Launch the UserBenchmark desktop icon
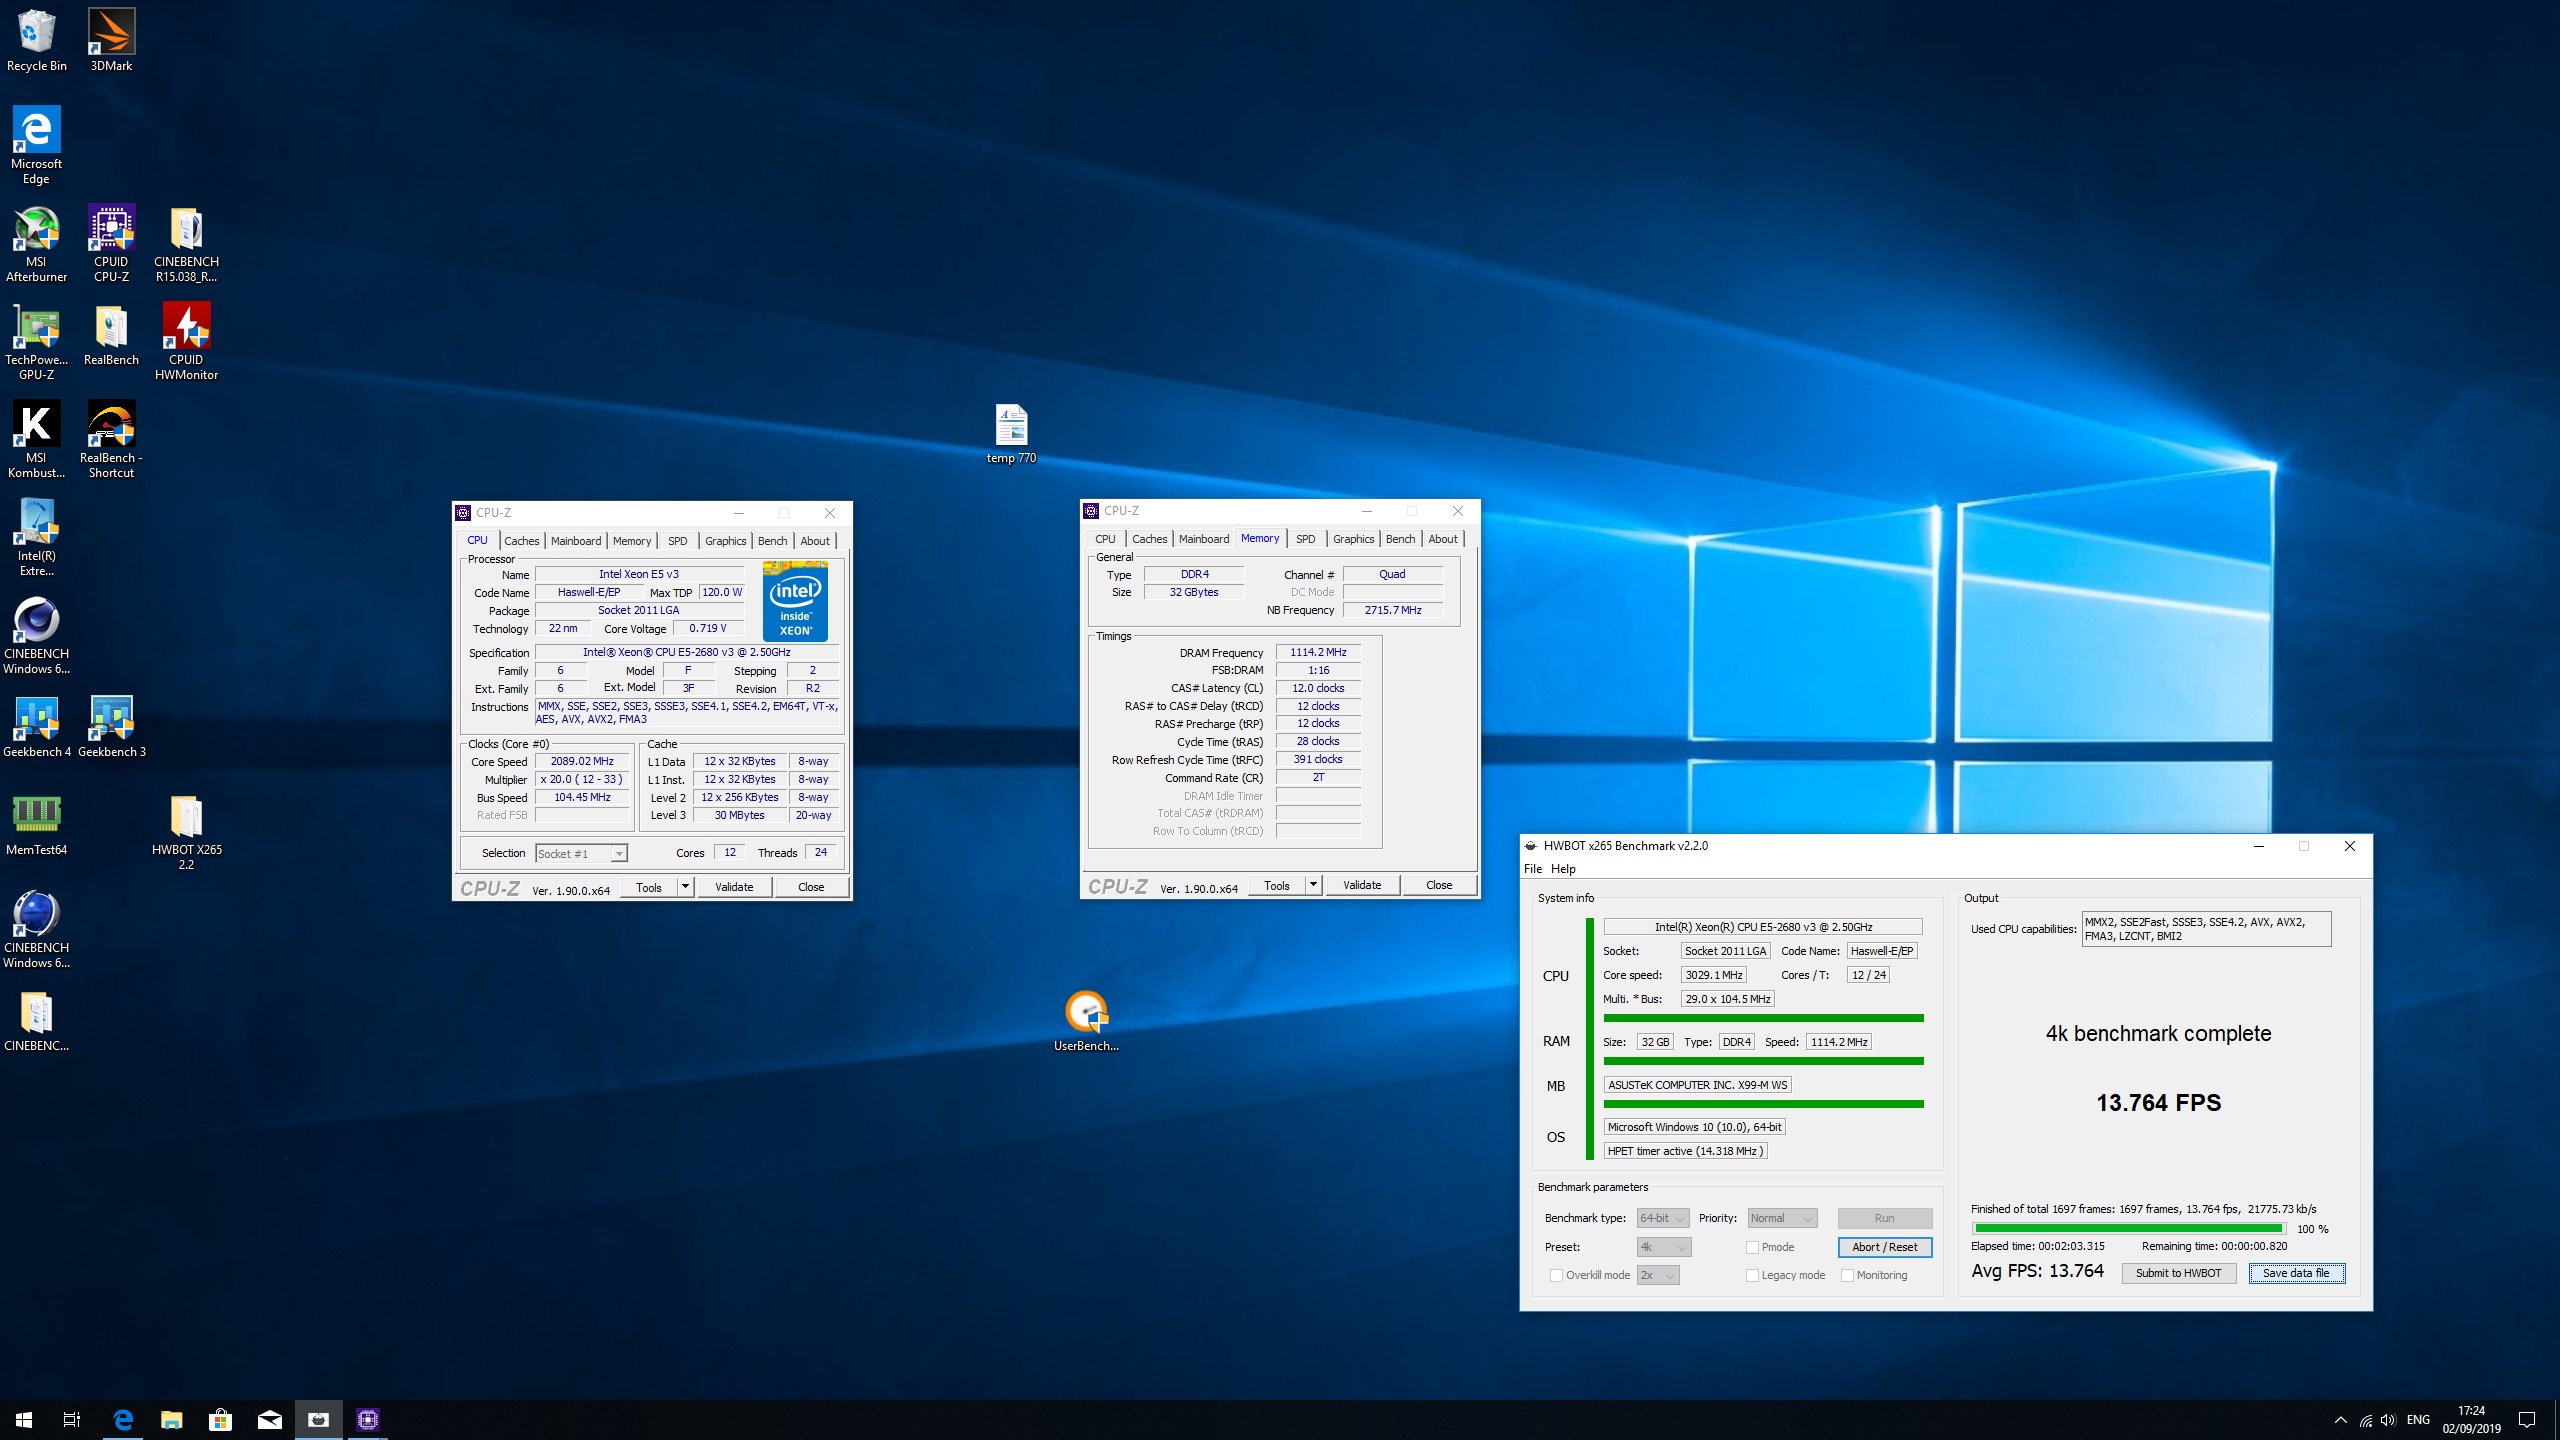The image size is (2560, 1440). [1086, 1021]
